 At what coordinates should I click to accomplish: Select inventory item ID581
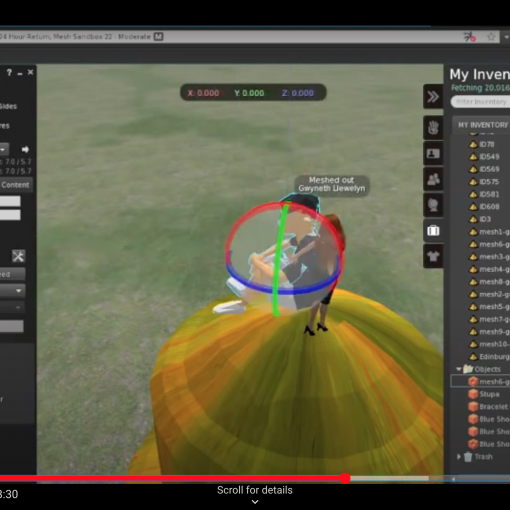[x=489, y=194]
